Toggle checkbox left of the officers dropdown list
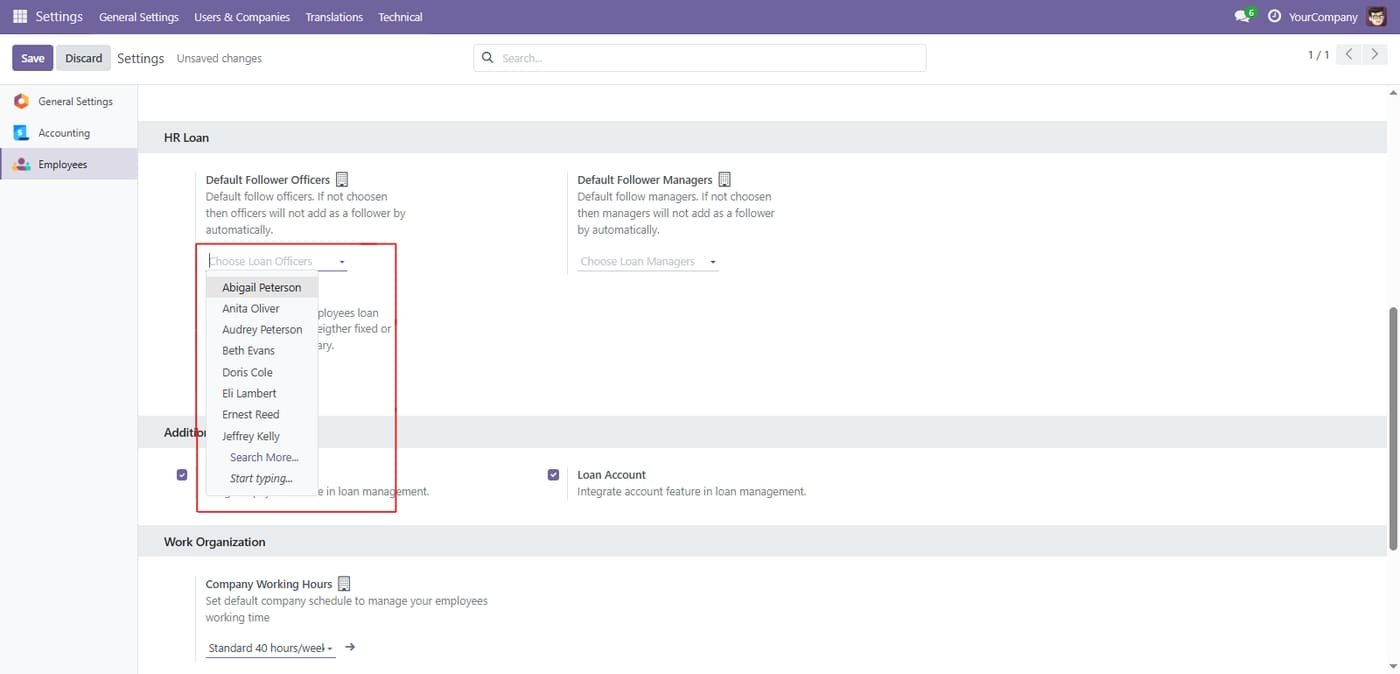This screenshot has width=1400, height=674. 181,475
